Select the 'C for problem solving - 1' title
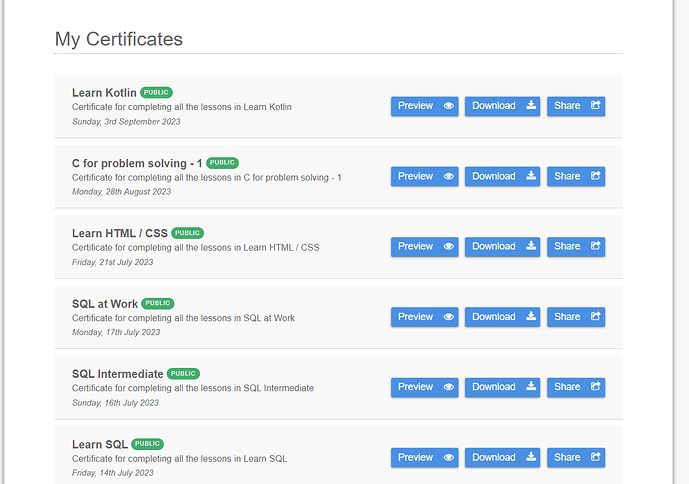Image resolution: width=689 pixels, height=484 pixels. pos(137,163)
